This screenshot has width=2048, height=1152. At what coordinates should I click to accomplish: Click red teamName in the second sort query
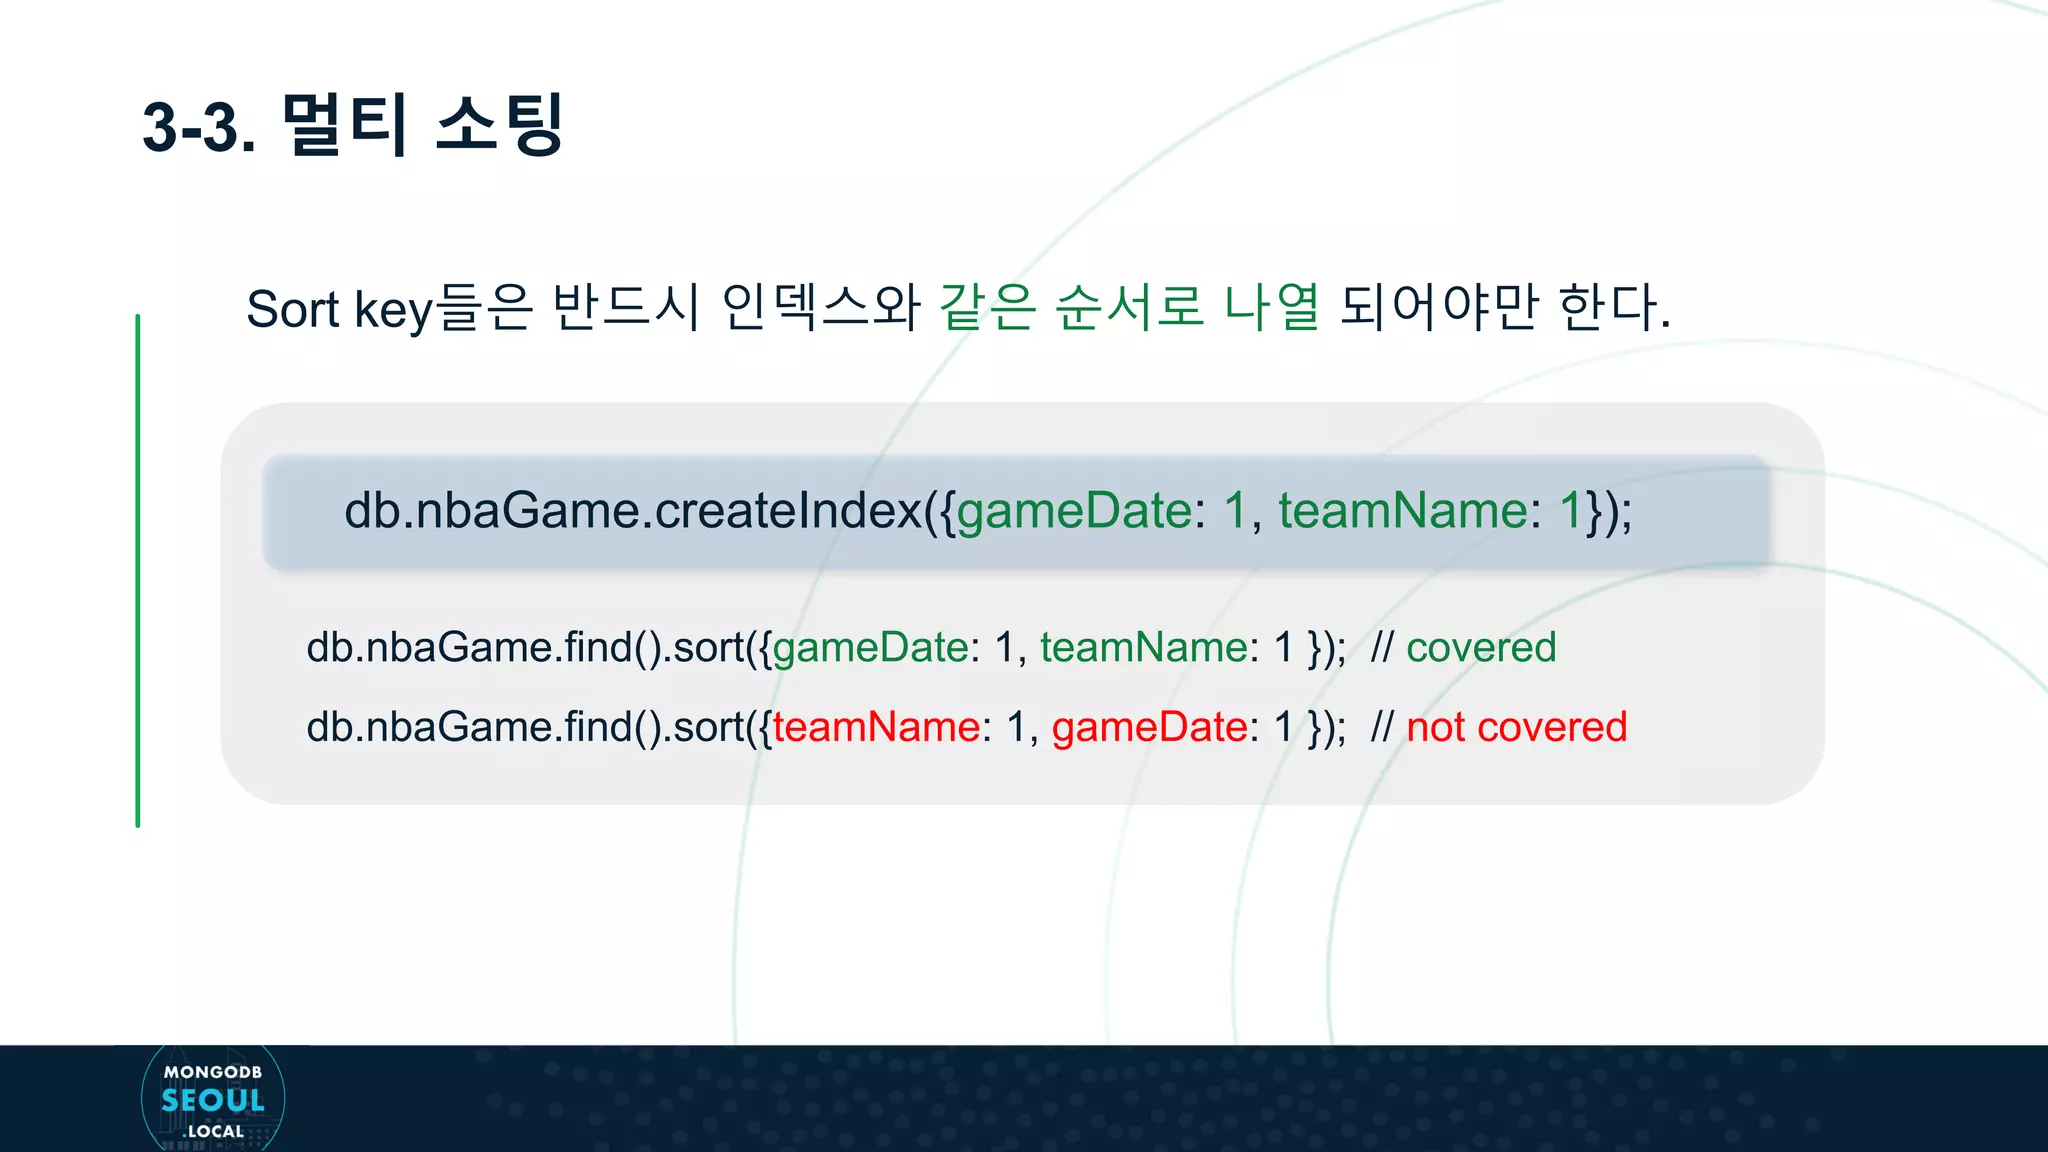coord(876,727)
